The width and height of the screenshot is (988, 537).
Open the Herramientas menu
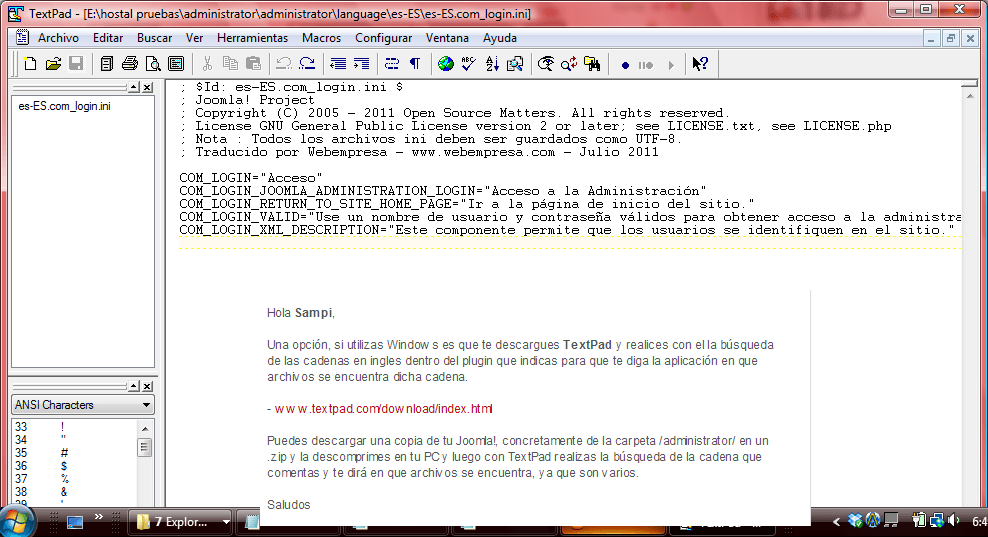252,38
